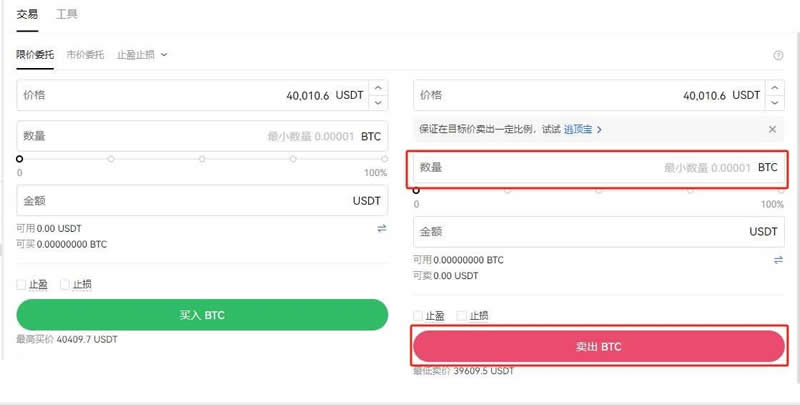800x405 pixels.
Task: Click swap icon beside sell available BTC
Action: point(778,260)
